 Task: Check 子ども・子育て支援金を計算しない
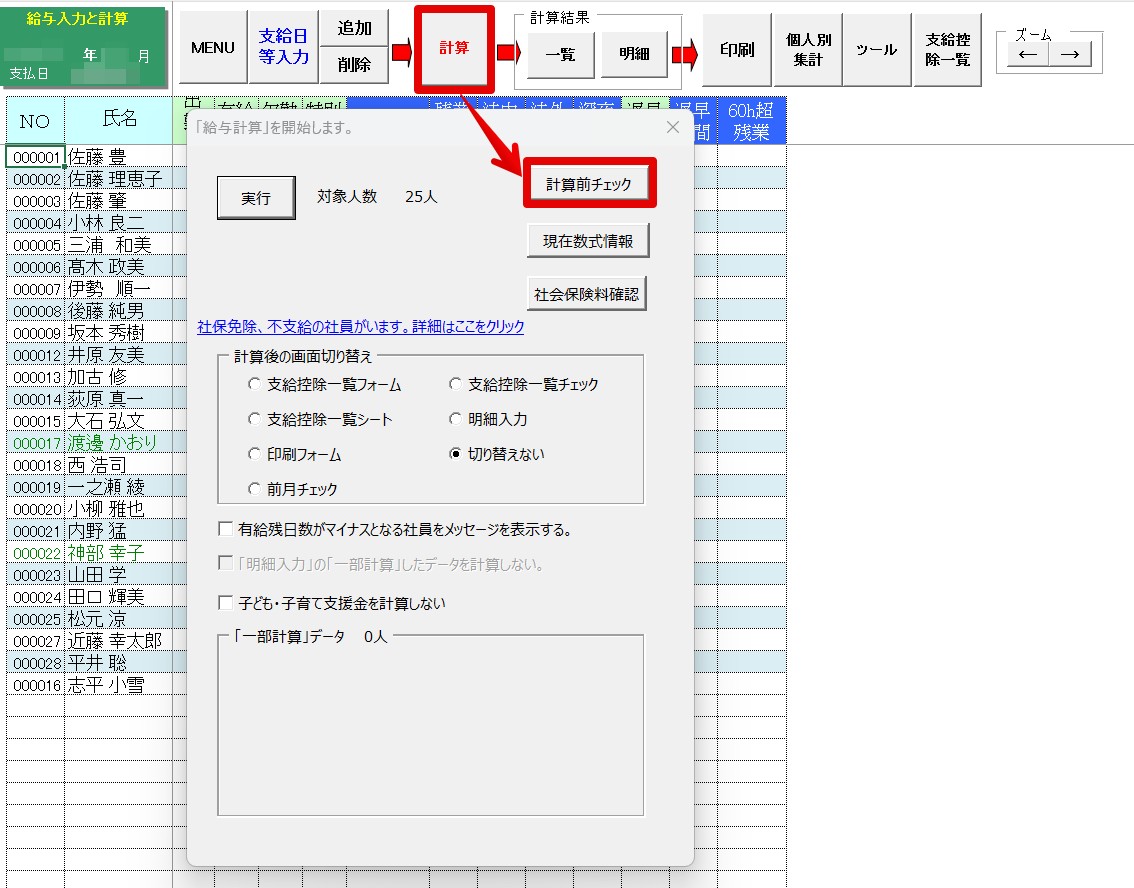[x=226, y=603]
